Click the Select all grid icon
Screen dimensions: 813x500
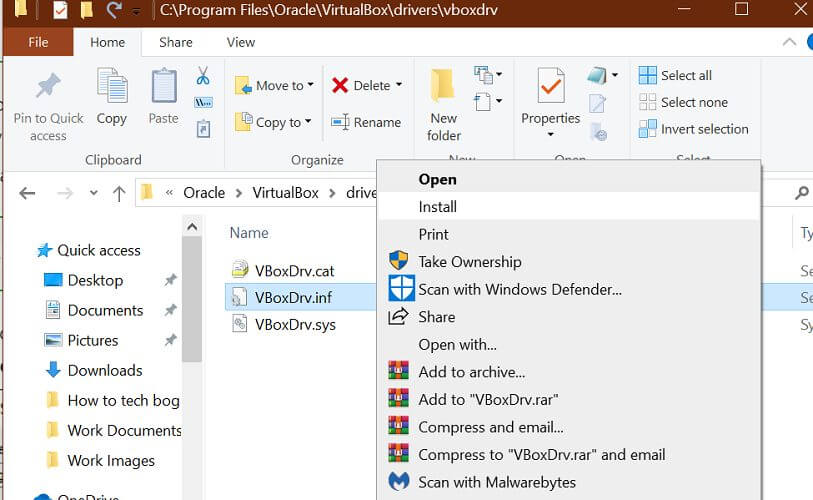648,75
